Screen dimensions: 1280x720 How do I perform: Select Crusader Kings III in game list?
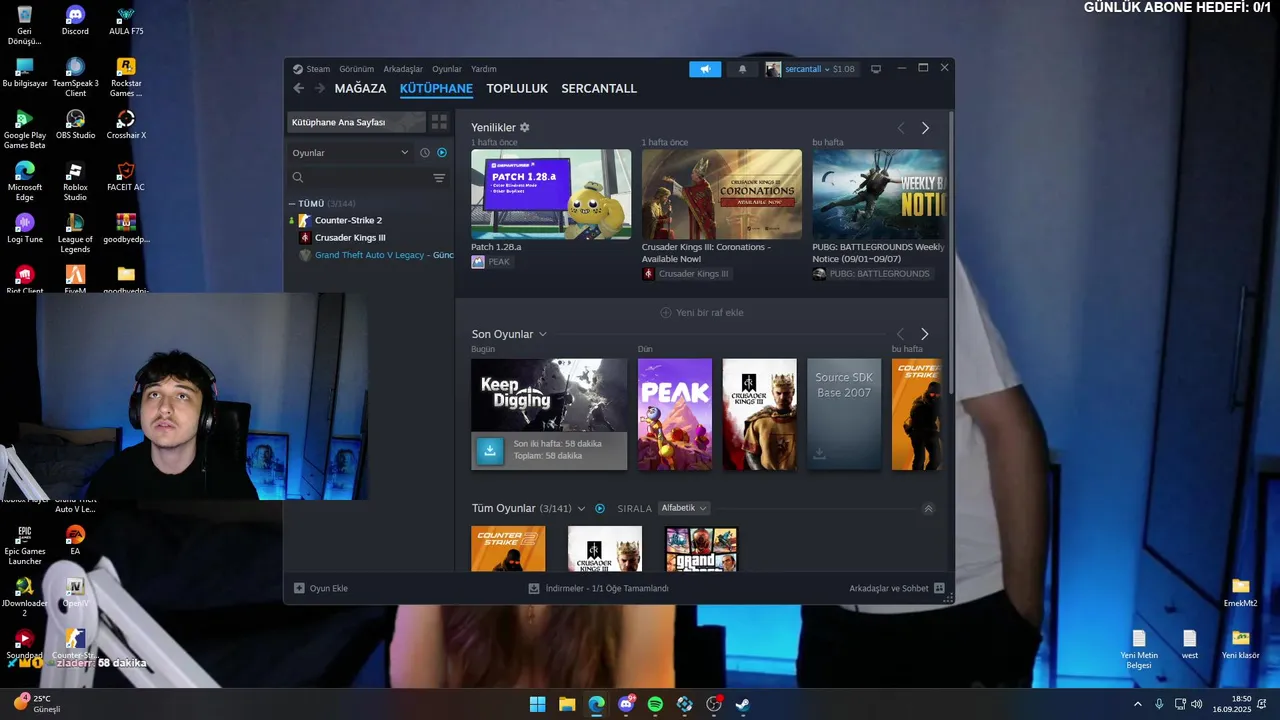coord(350,237)
